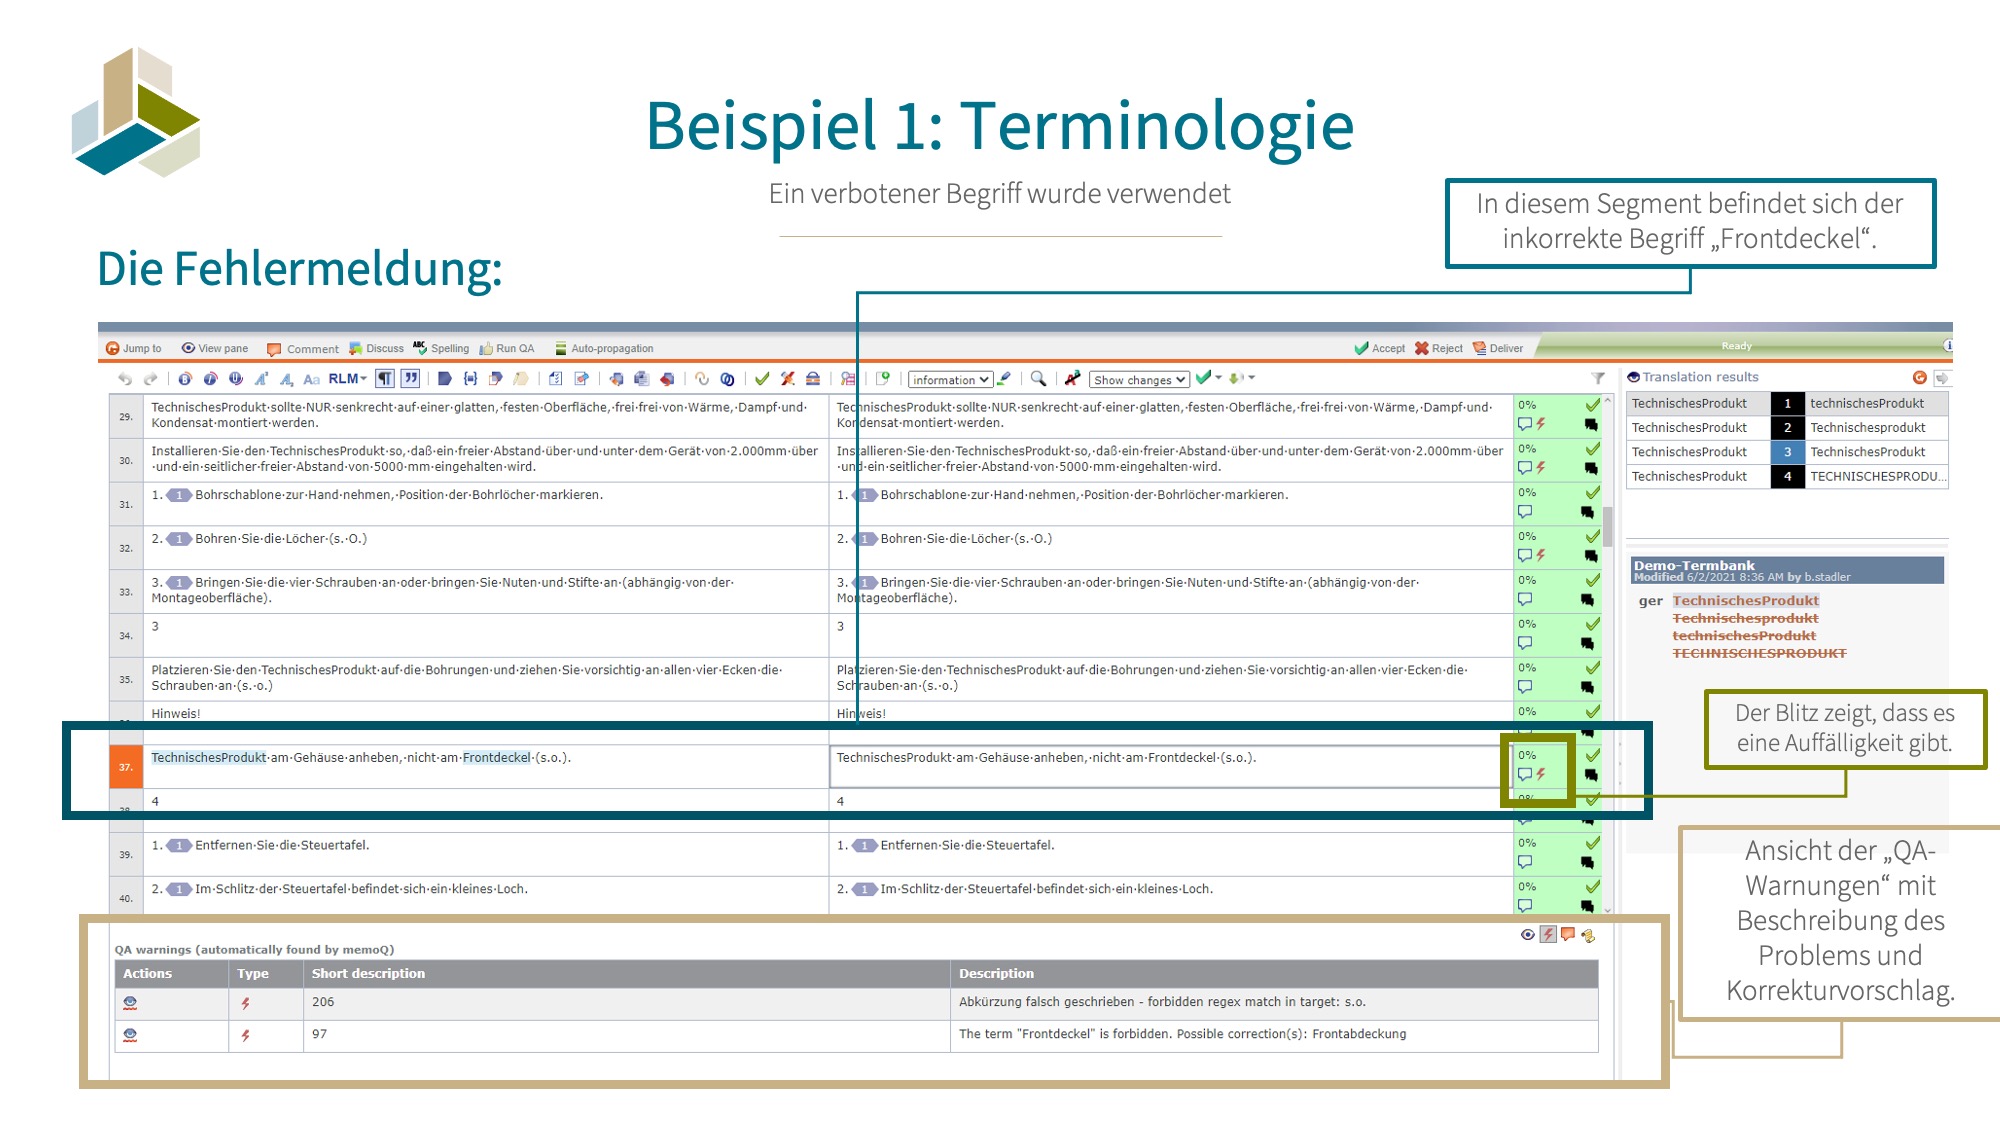
Task: Run the Spelling check
Action: click(x=441, y=348)
